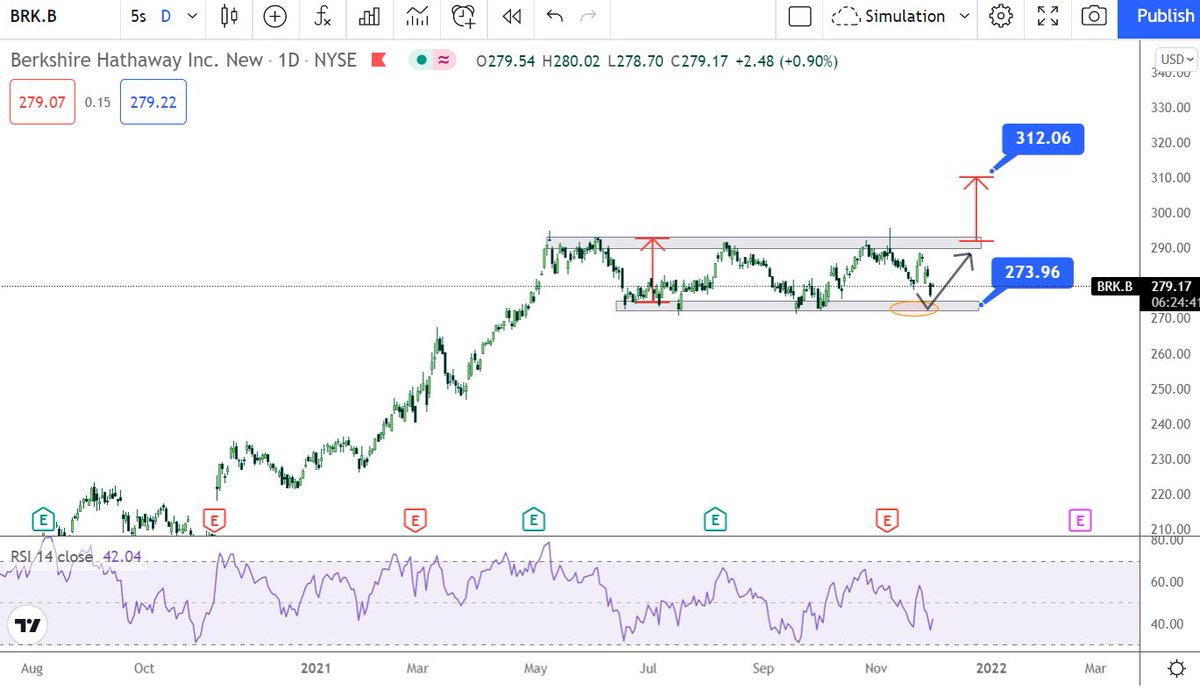
Task: Click the pink E earnings marker near Nov
Action: point(1079,519)
